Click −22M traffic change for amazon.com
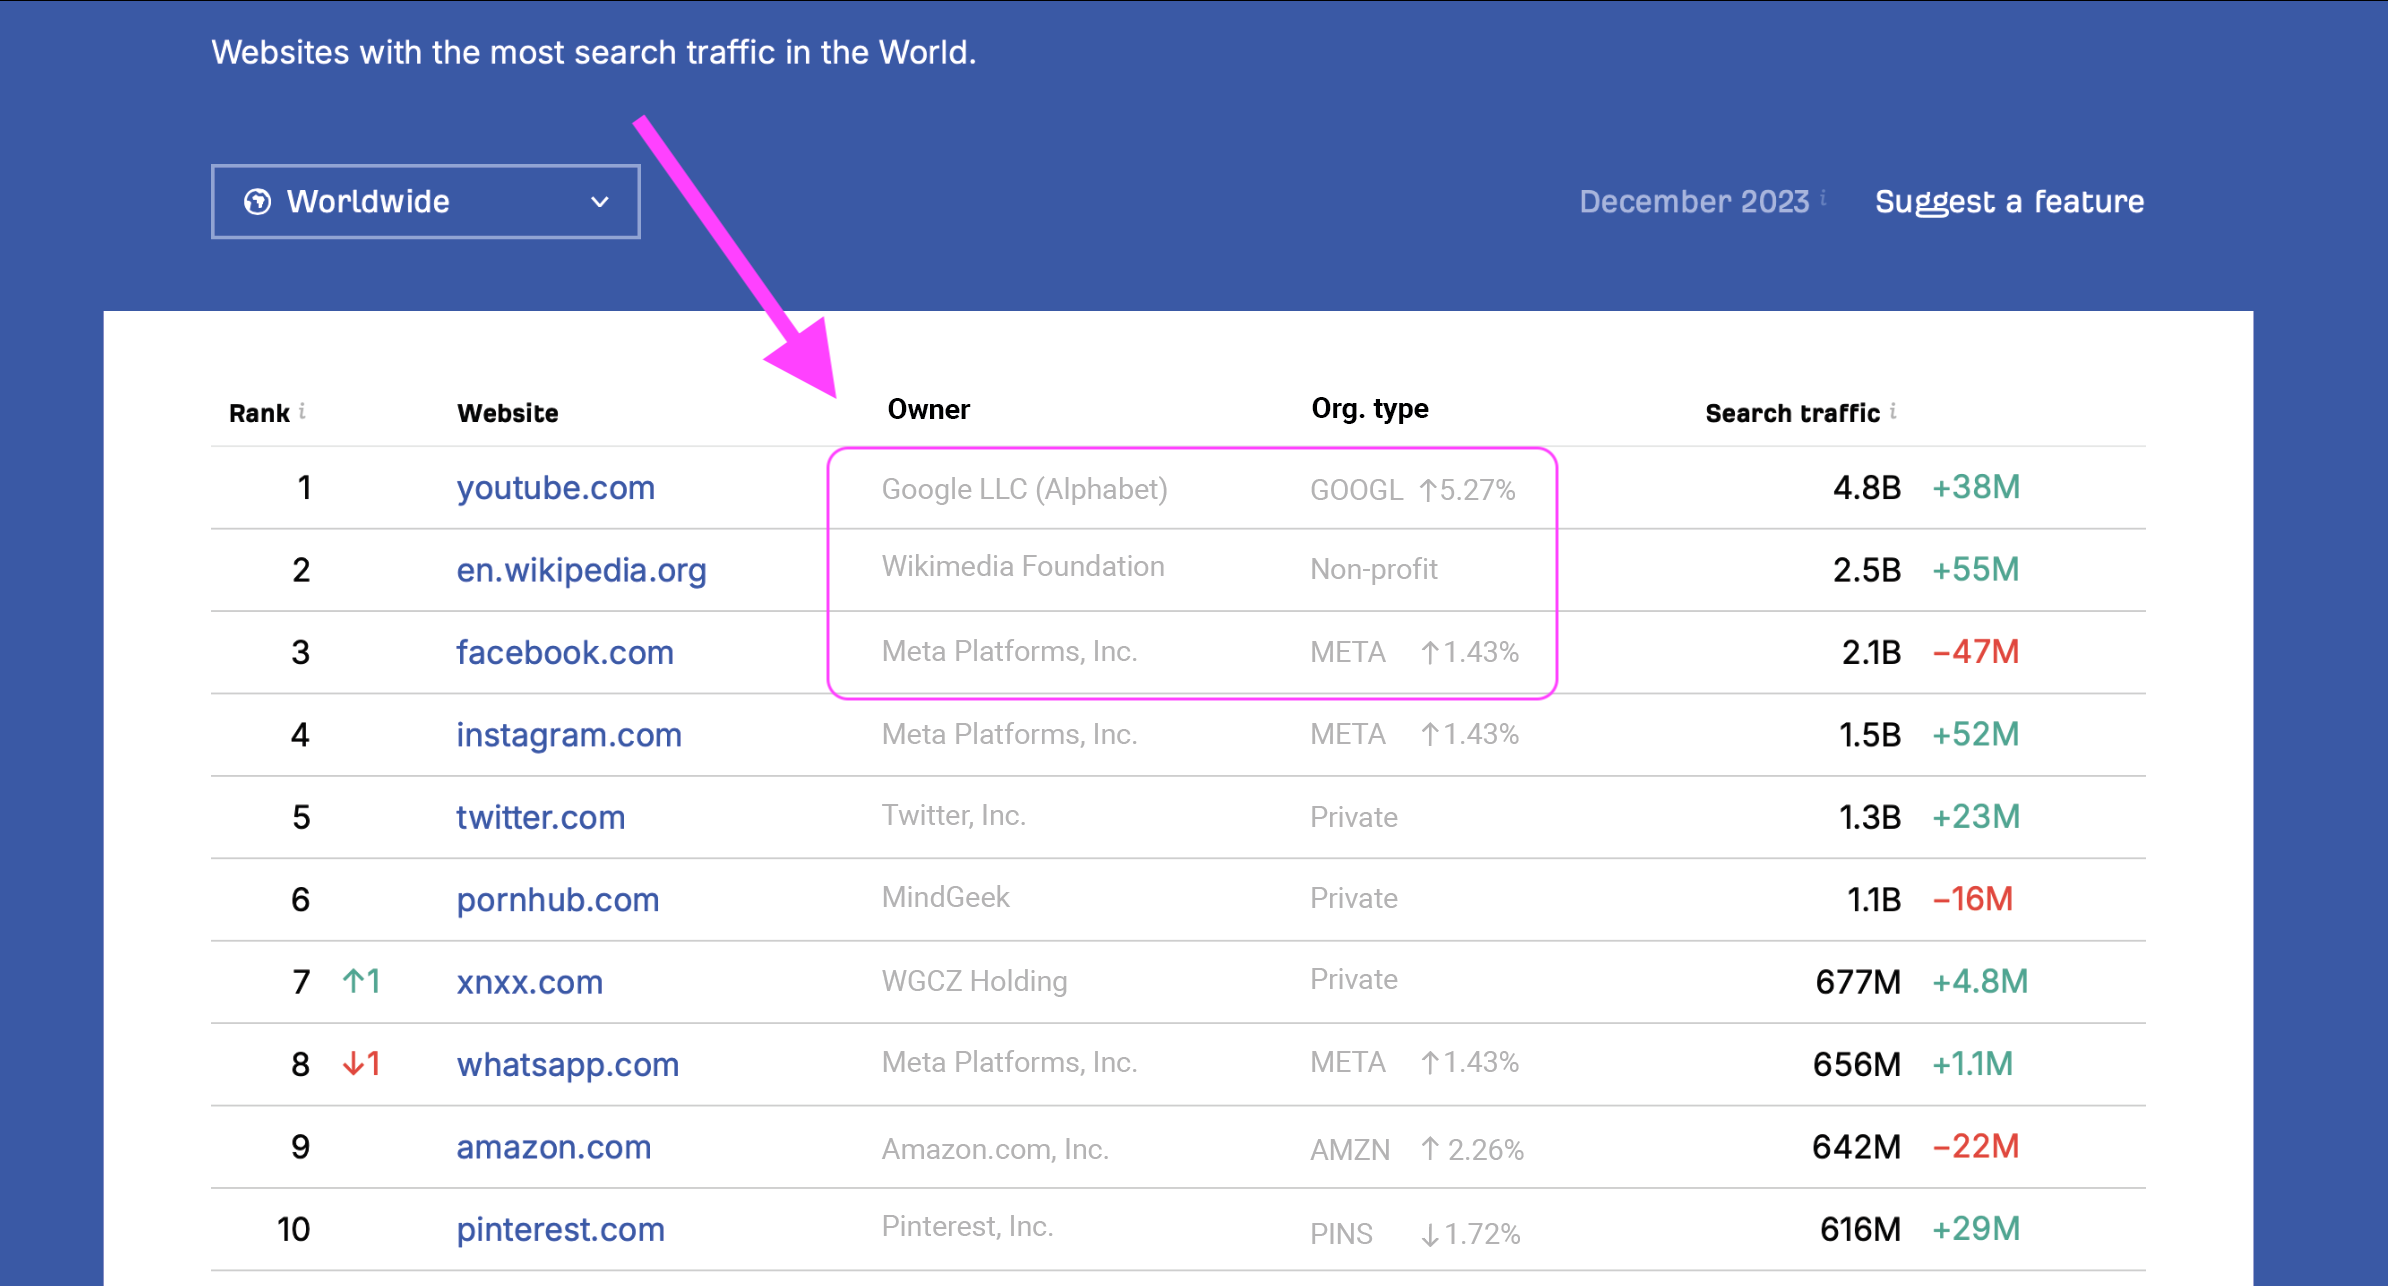Viewport: 2388px width, 1286px height. (x=1975, y=1147)
